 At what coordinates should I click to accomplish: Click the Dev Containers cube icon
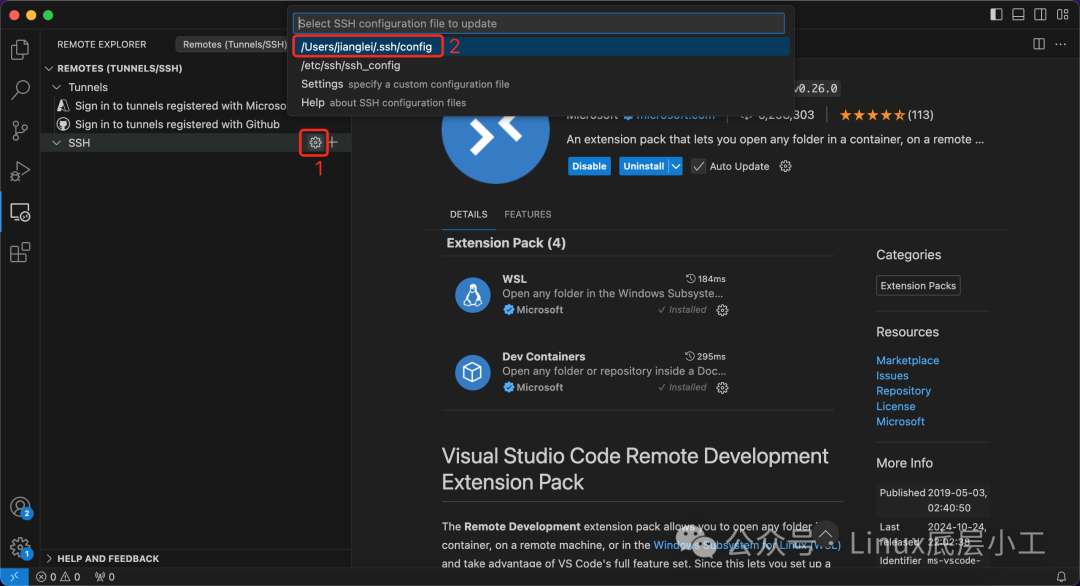[472, 372]
